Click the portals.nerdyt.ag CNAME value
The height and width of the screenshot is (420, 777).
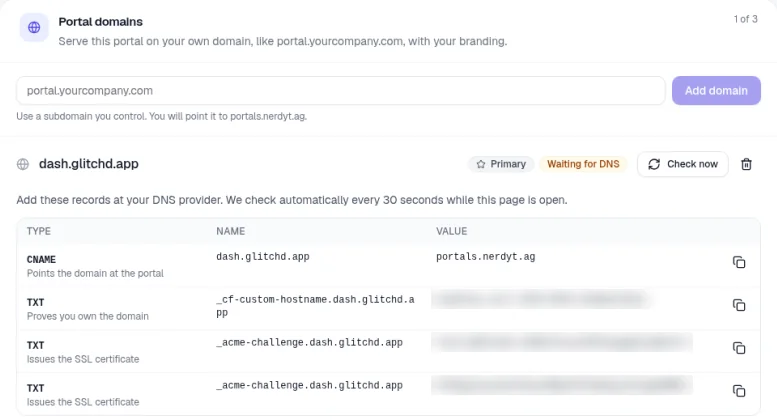486,257
